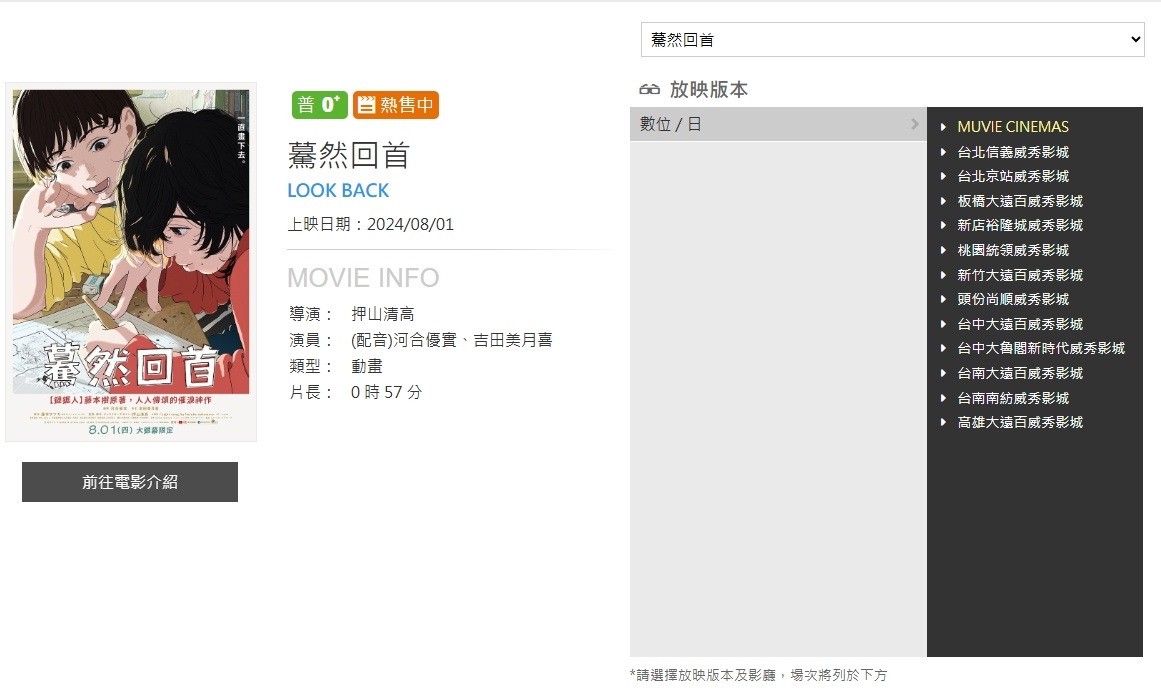Click the arrow bullet beside 桃園統領威秀影城
Image resolution: width=1161 pixels, height=700 pixels.
tap(943, 250)
